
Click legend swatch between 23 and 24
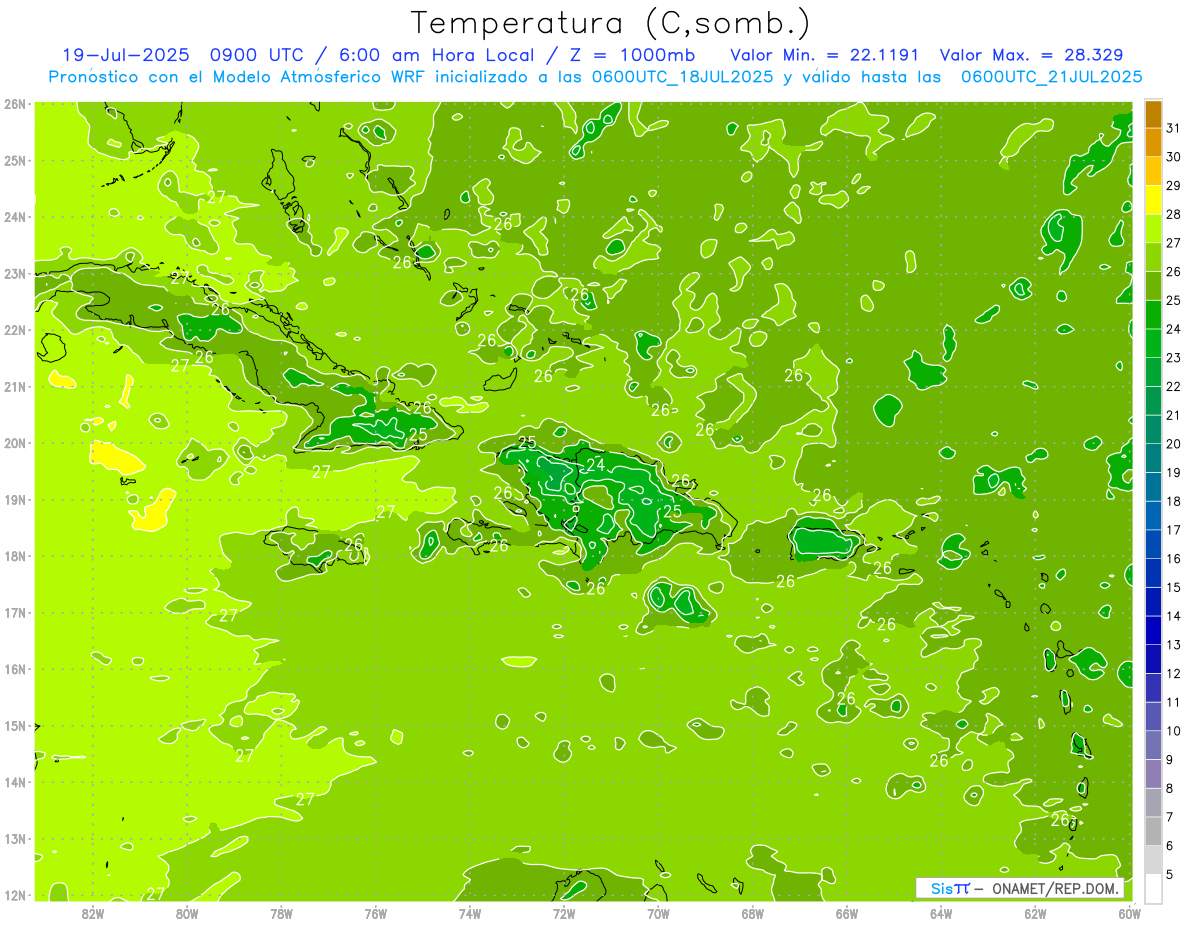(1153, 343)
